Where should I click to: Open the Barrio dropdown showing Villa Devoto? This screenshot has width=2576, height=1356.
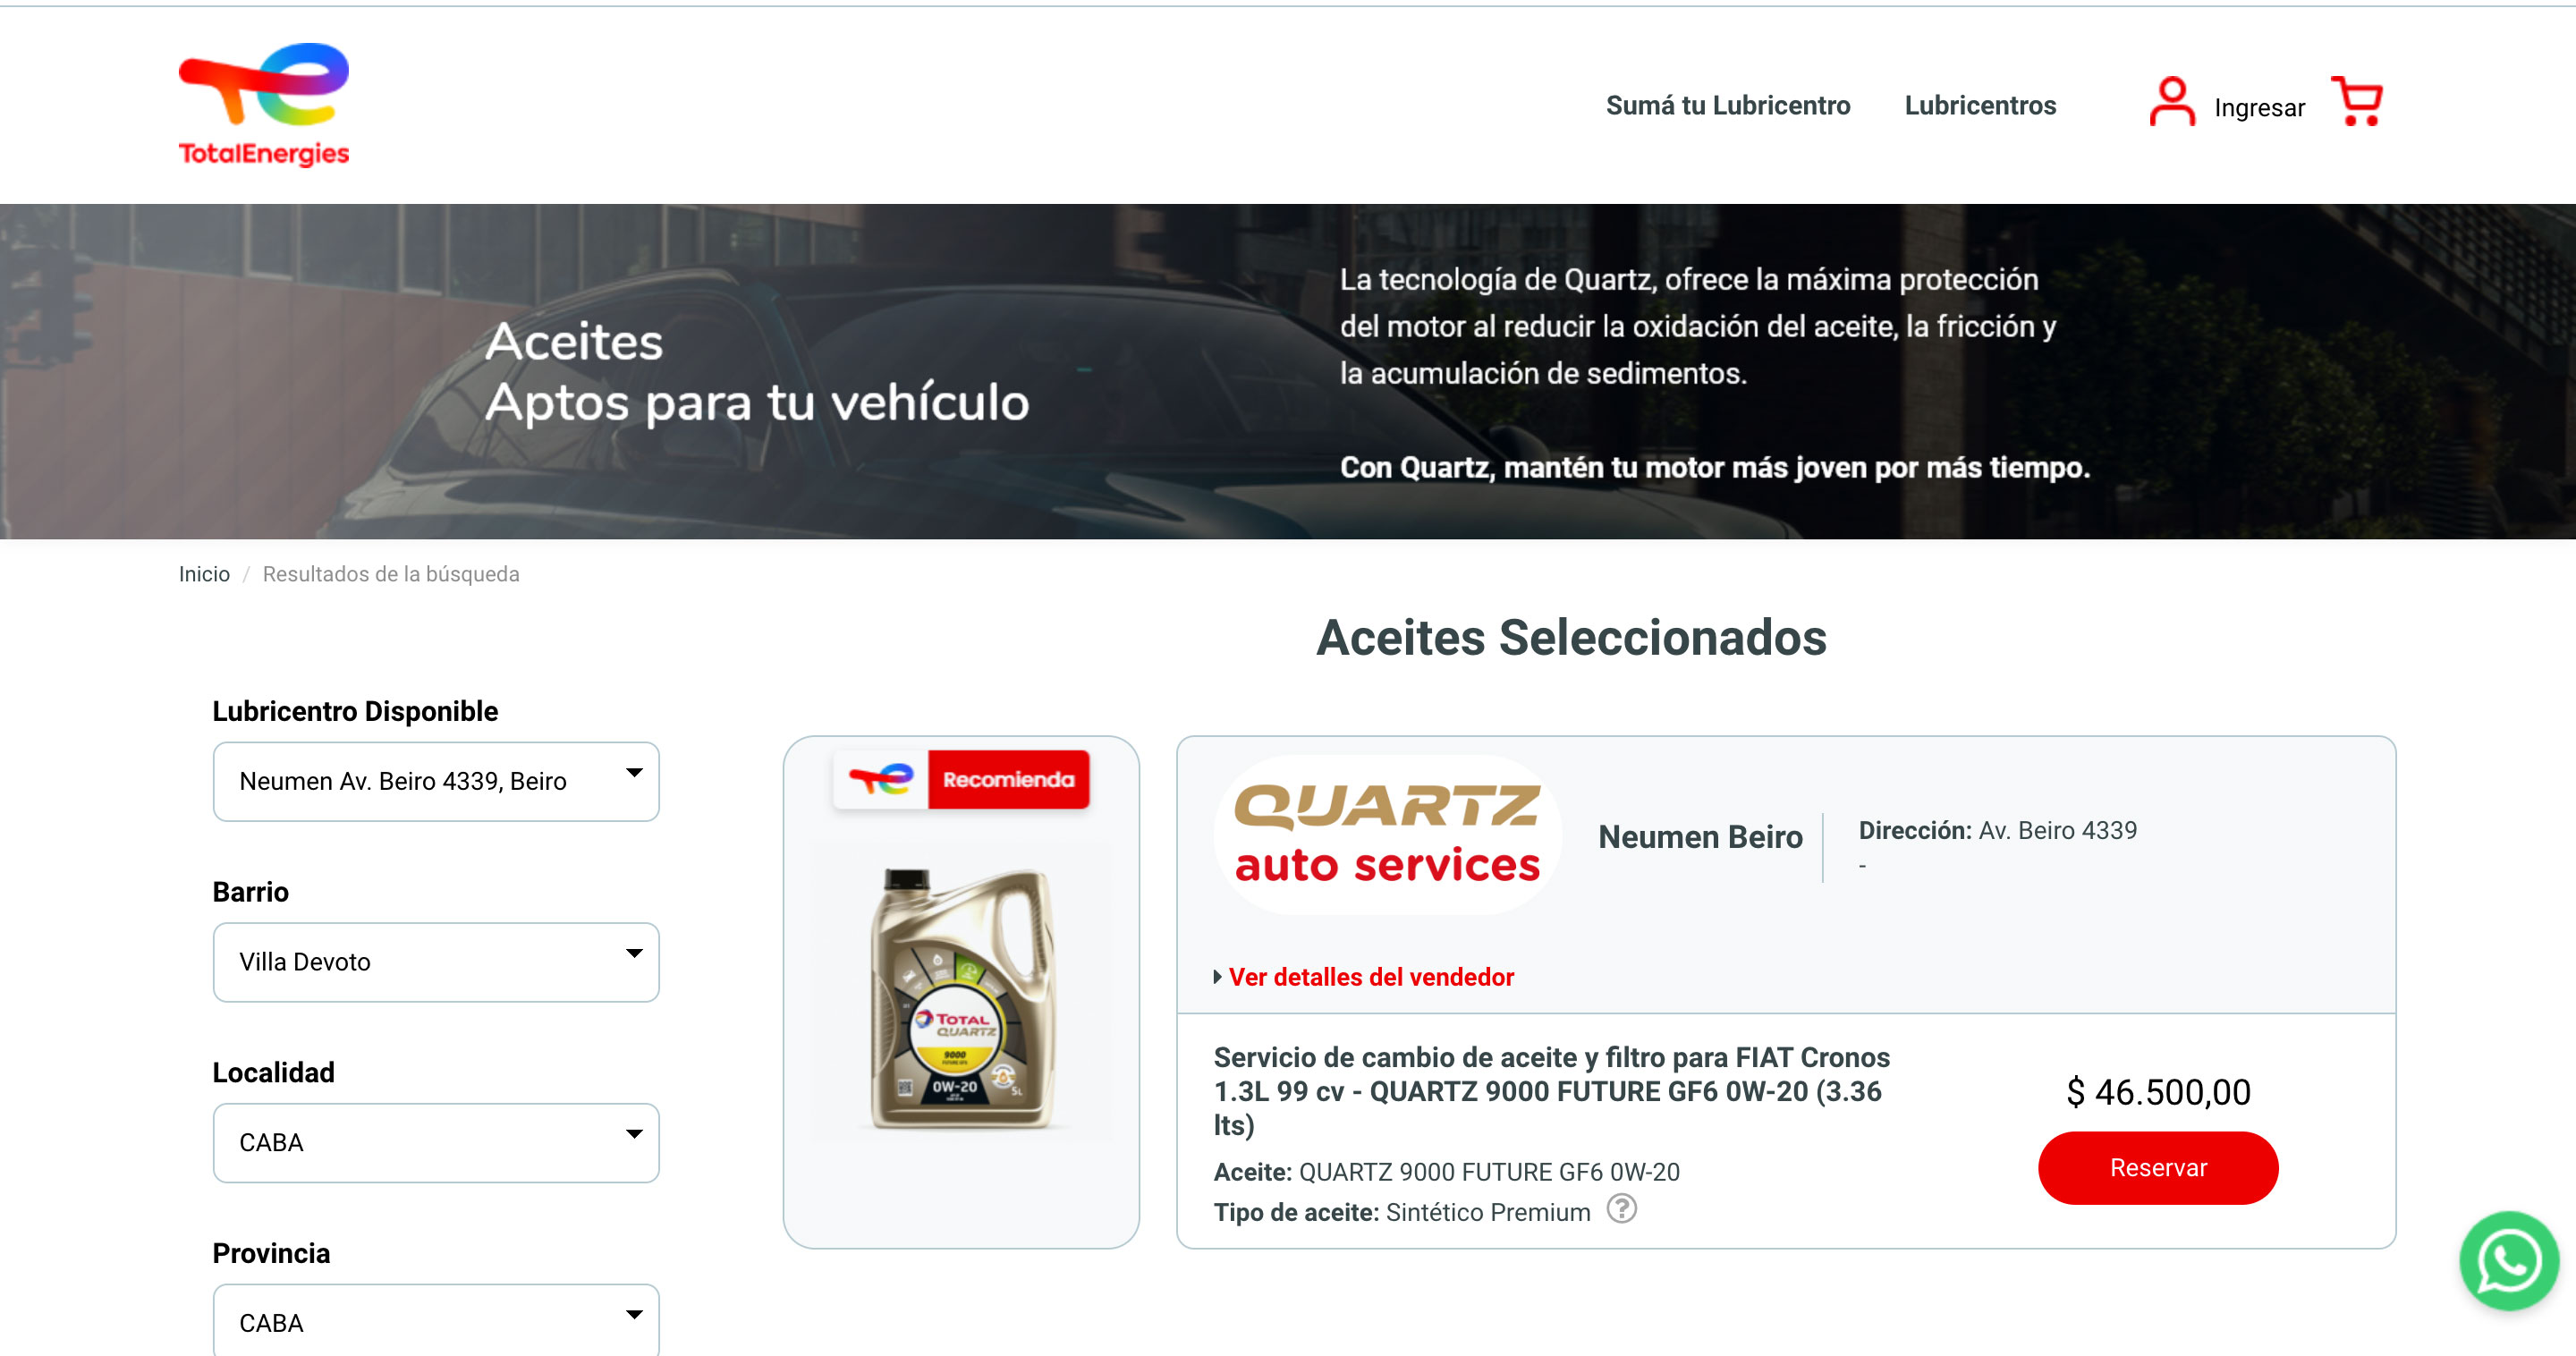[436, 962]
